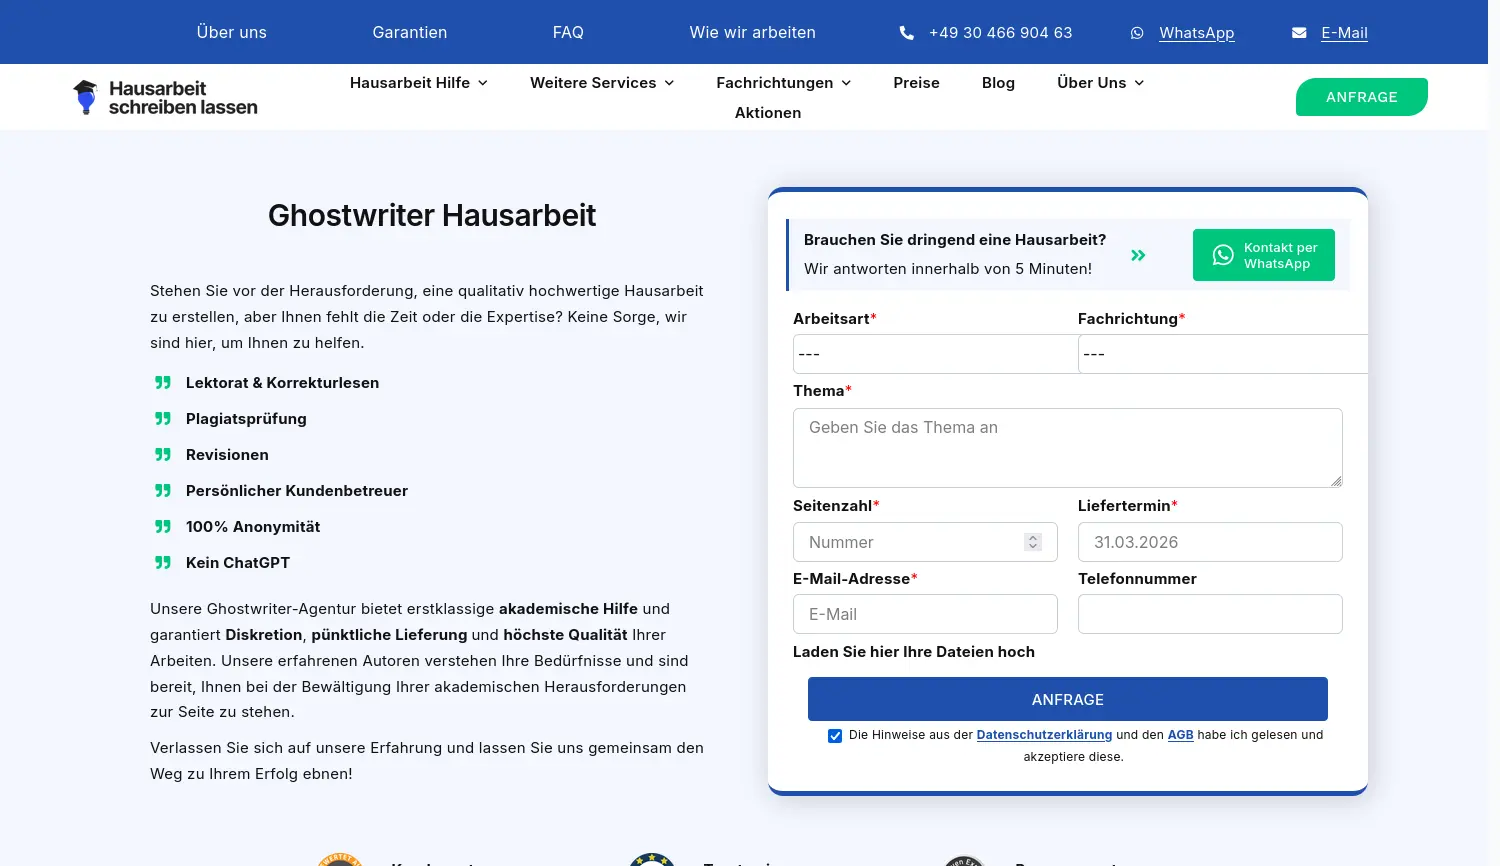The width and height of the screenshot is (1500, 866).
Task: Click the double-chevron arrow in the form banner
Action: click(x=1138, y=255)
